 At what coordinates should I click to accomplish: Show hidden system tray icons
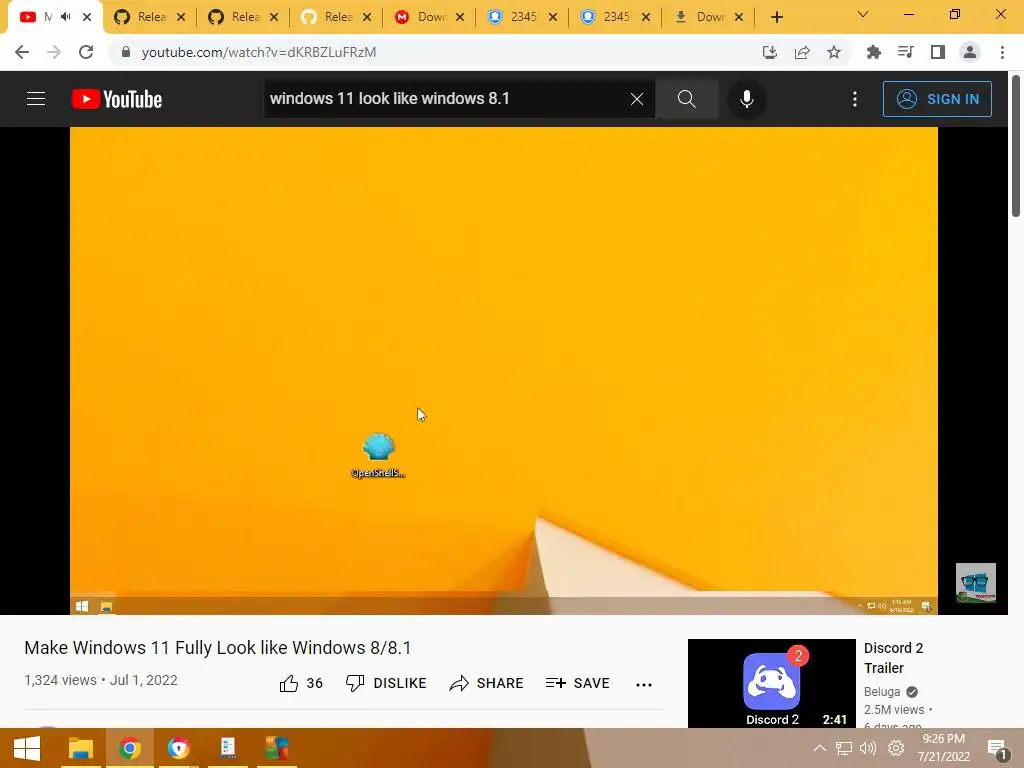[820, 748]
